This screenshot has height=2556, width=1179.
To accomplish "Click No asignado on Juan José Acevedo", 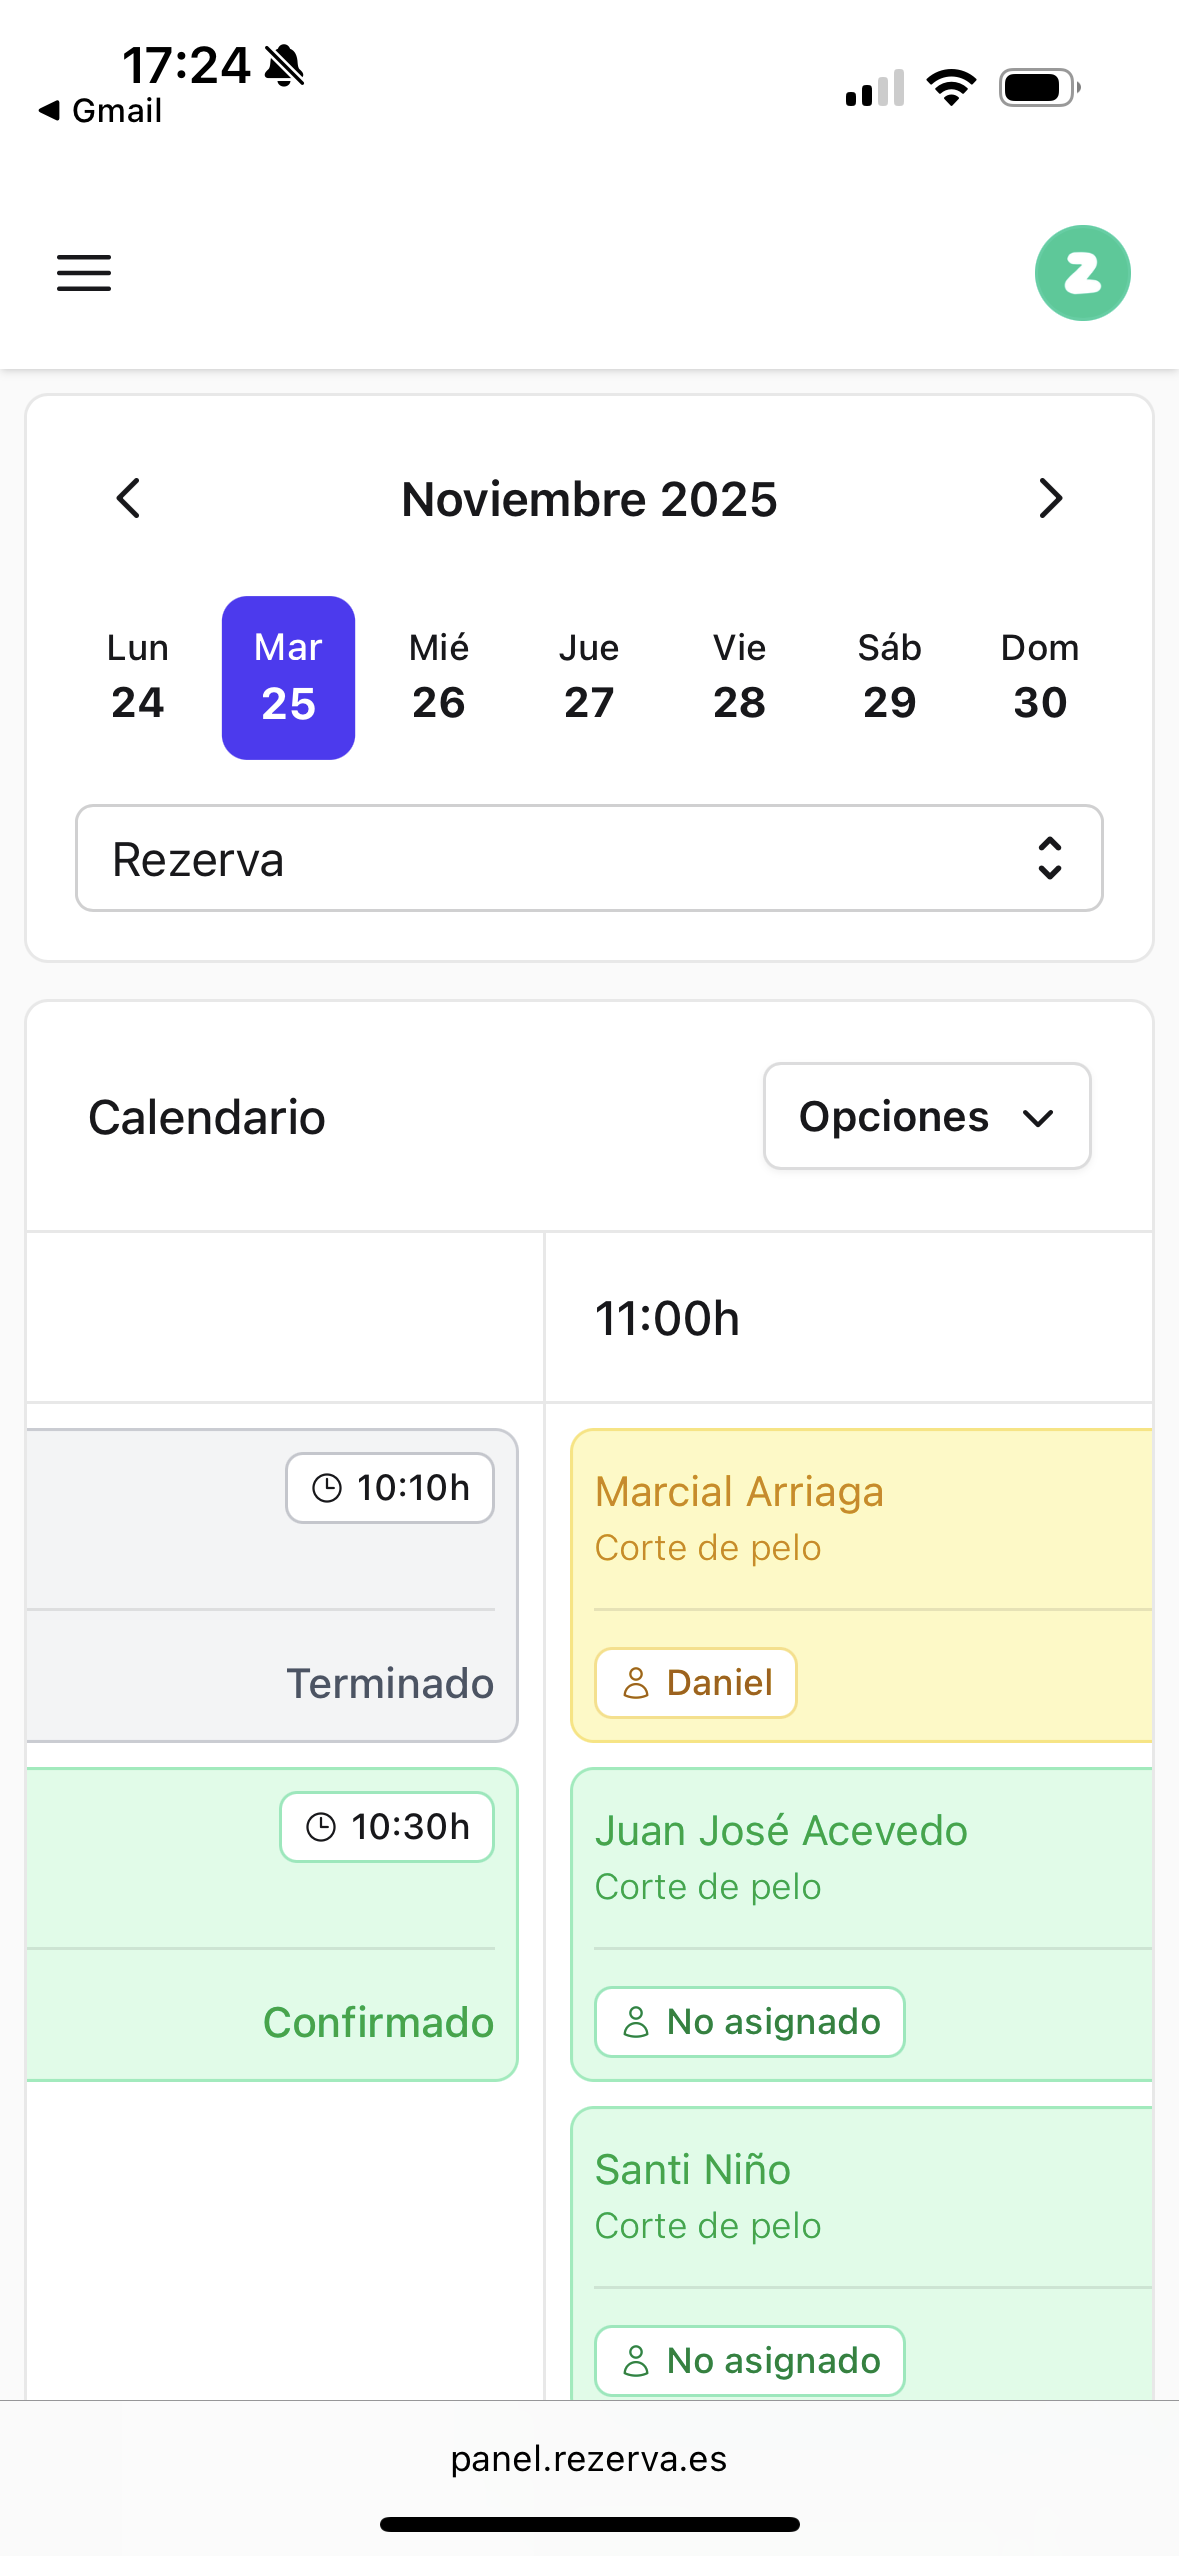I will click(x=750, y=2022).
